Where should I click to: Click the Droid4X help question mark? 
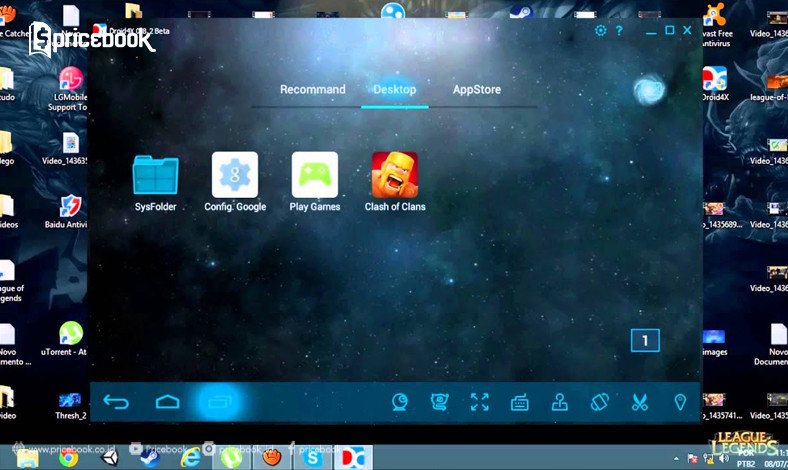(619, 31)
